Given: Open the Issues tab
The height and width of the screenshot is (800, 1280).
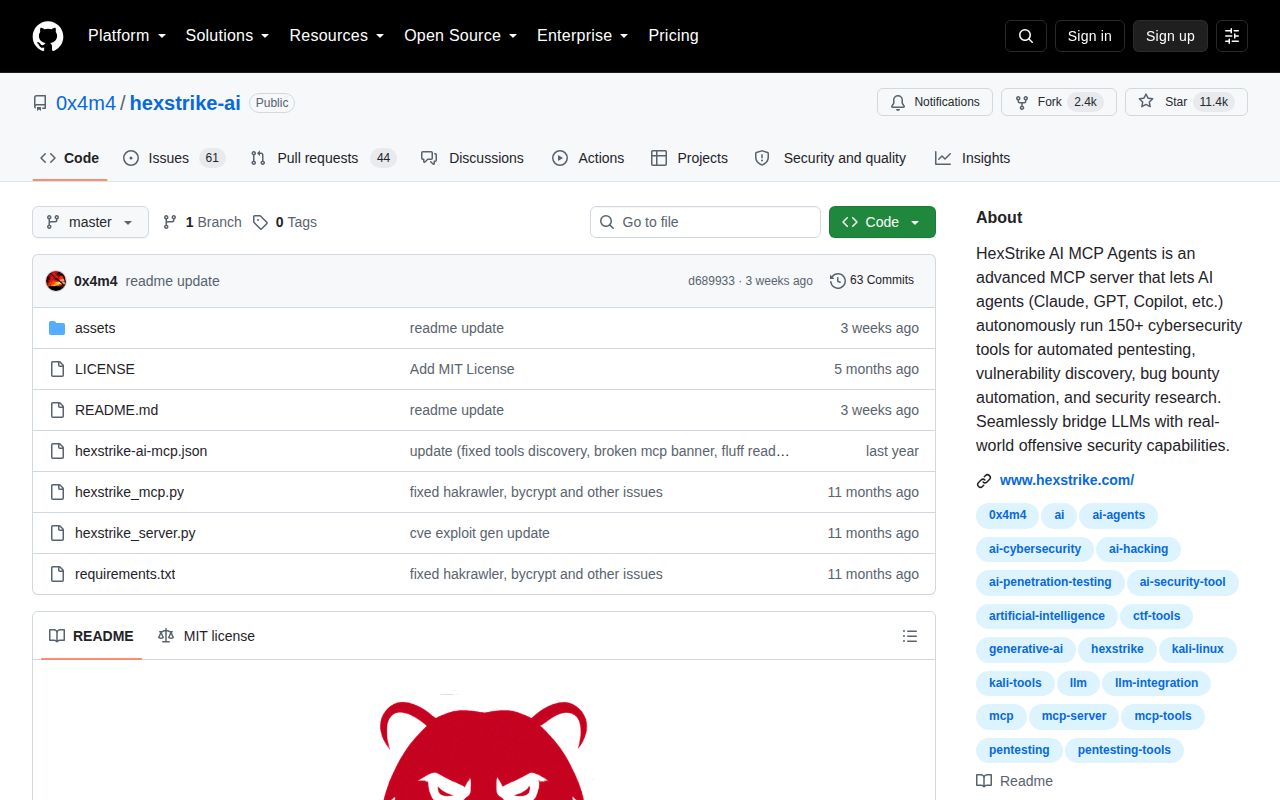Looking at the screenshot, I should pyautogui.click(x=174, y=158).
